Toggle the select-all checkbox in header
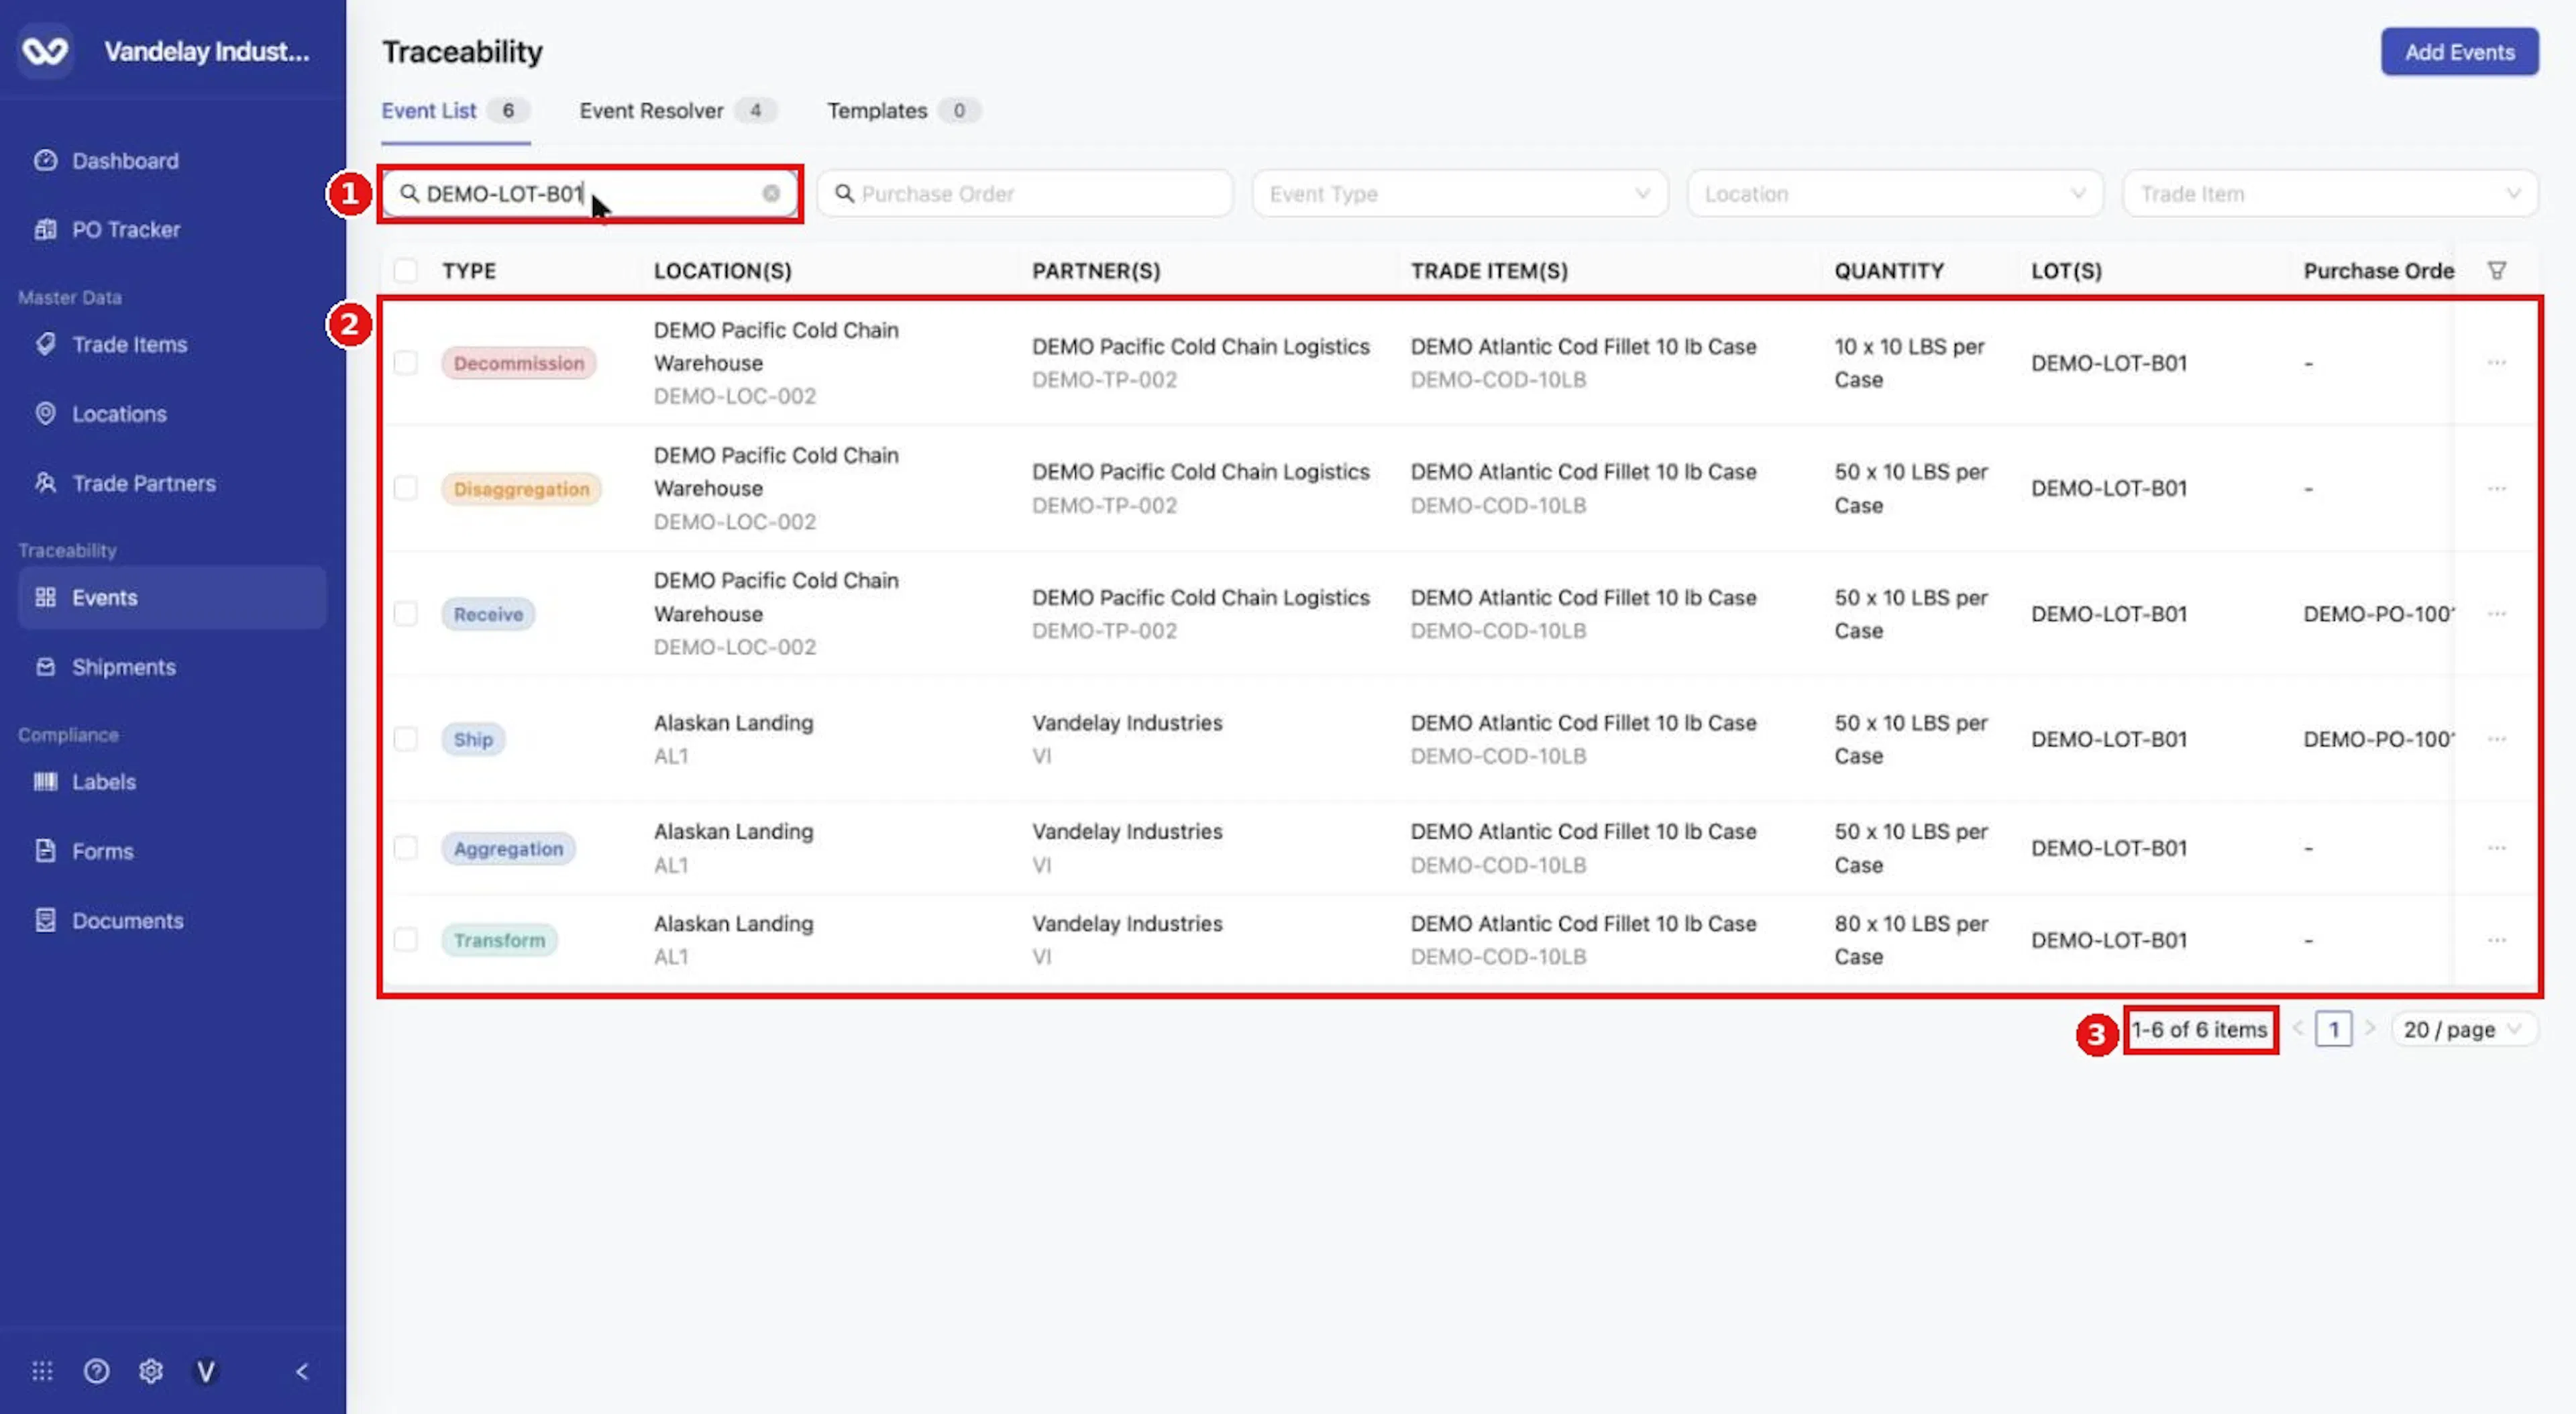Screen dimensions: 2576x1414 (405, 270)
